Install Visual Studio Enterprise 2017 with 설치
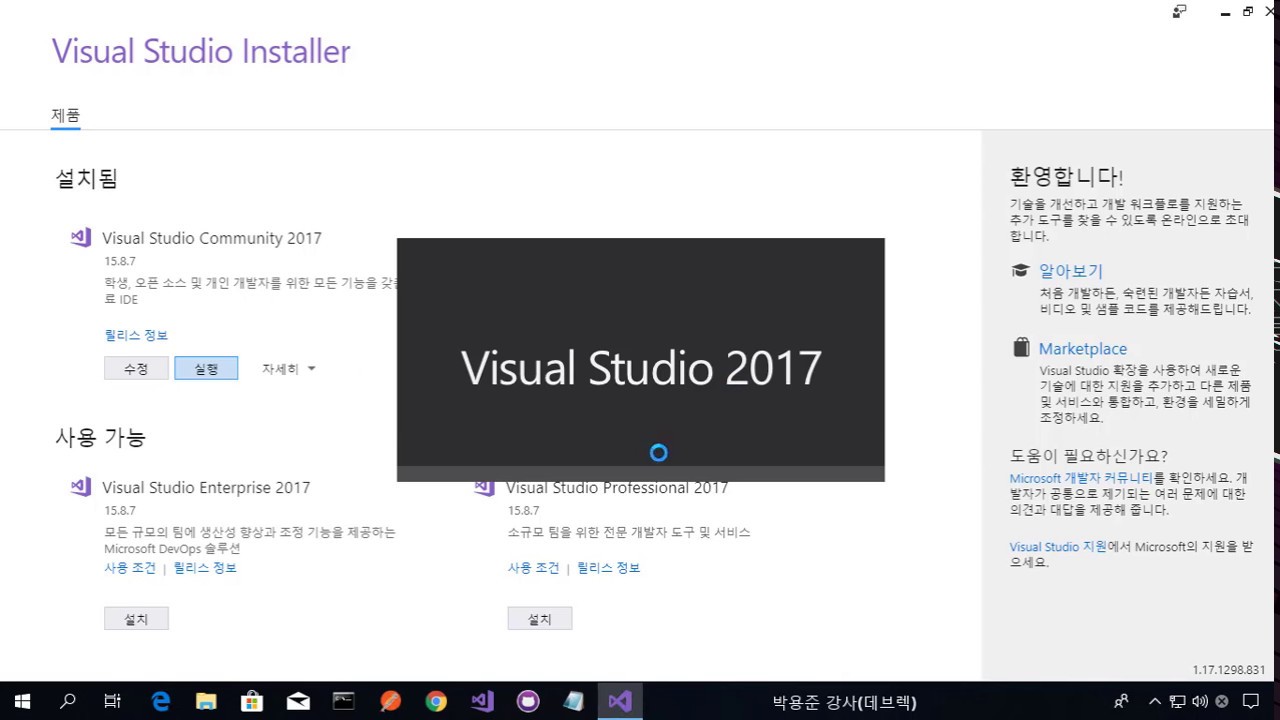This screenshot has height=720, width=1280. [136, 619]
